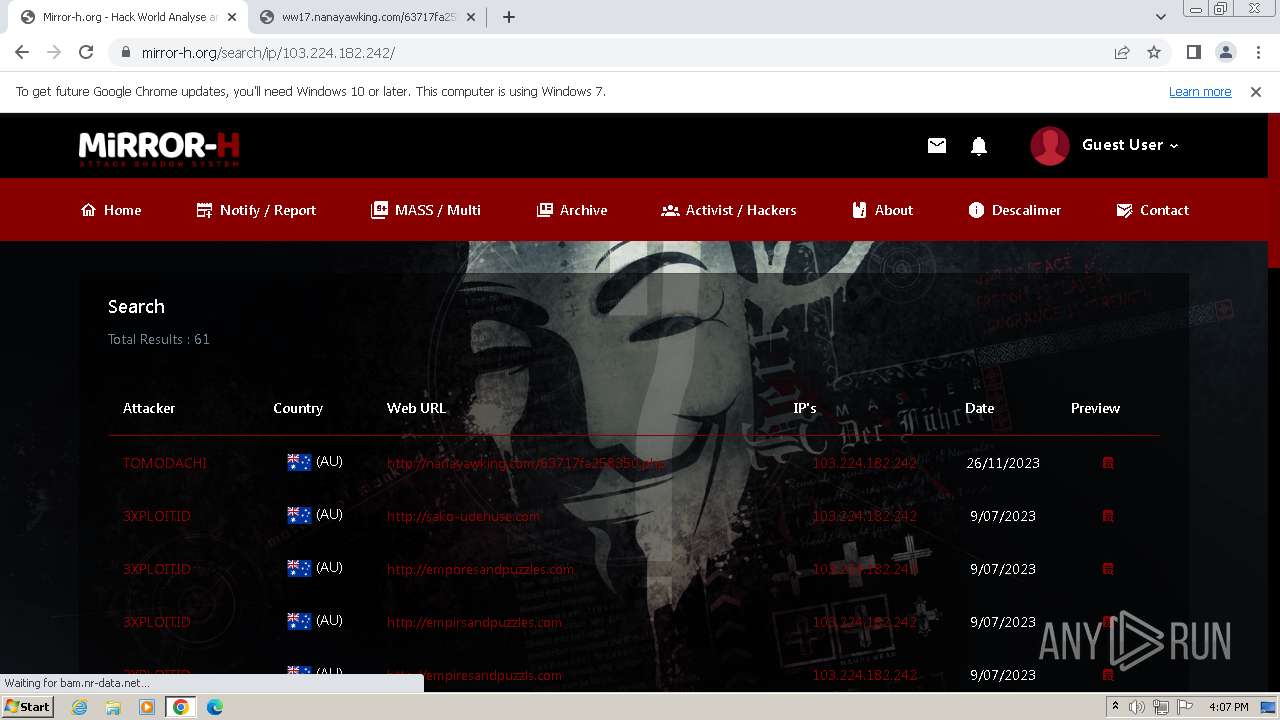The height and width of the screenshot is (720, 1280).
Task: Click attacker name TOMODACHI
Action: click(x=165, y=463)
